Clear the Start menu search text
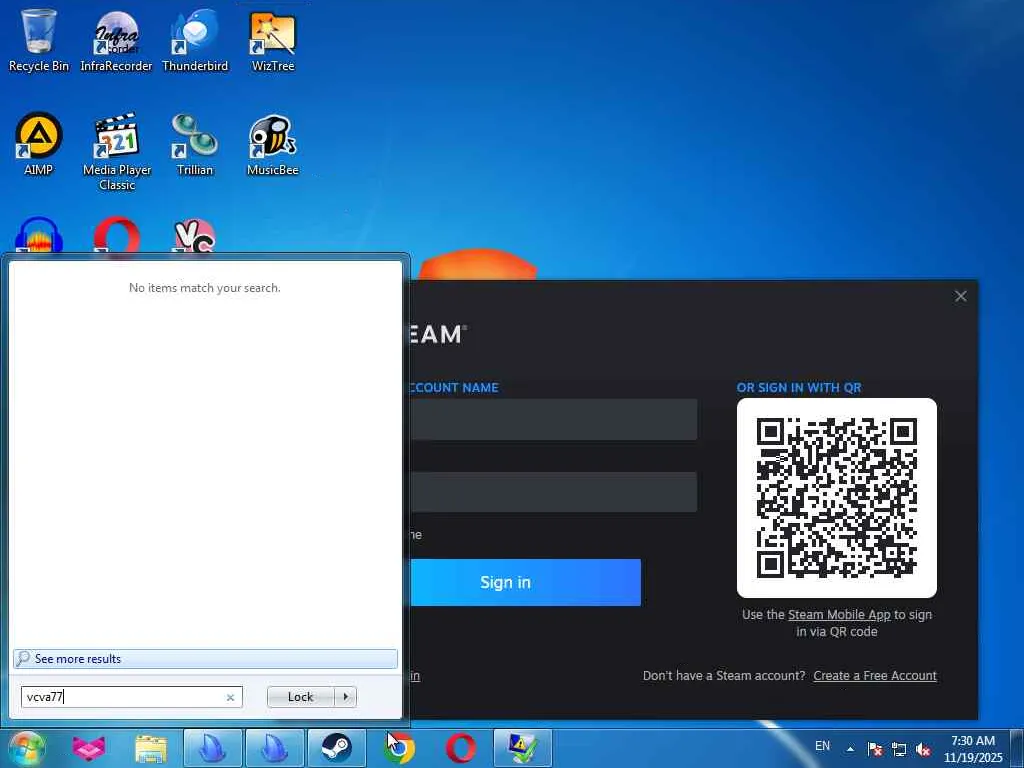The width and height of the screenshot is (1024, 768). 231,697
